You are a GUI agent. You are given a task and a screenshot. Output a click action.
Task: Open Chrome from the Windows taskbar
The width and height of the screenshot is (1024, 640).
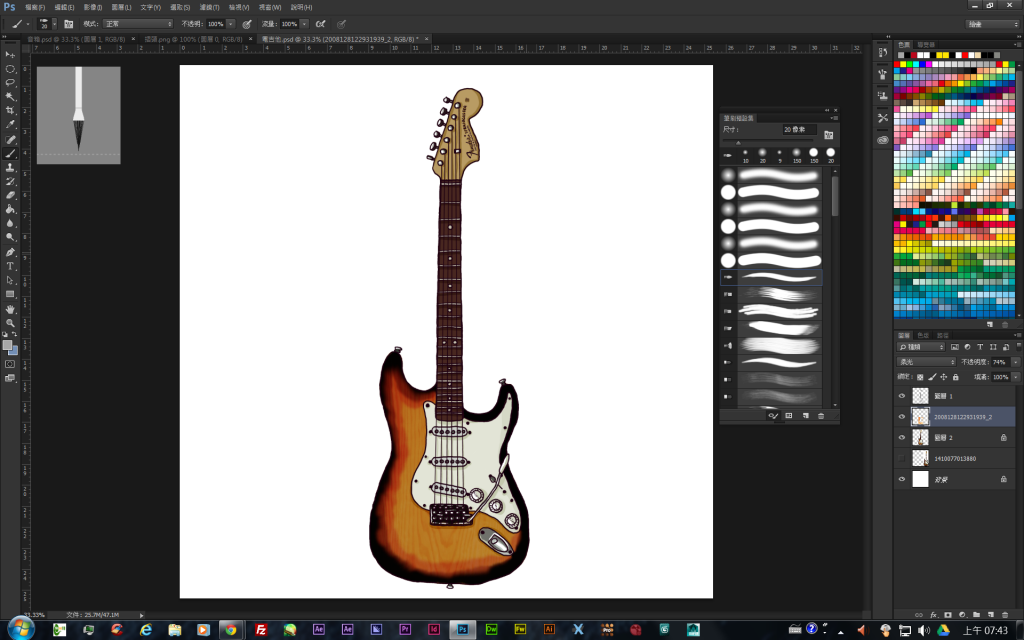coord(230,630)
